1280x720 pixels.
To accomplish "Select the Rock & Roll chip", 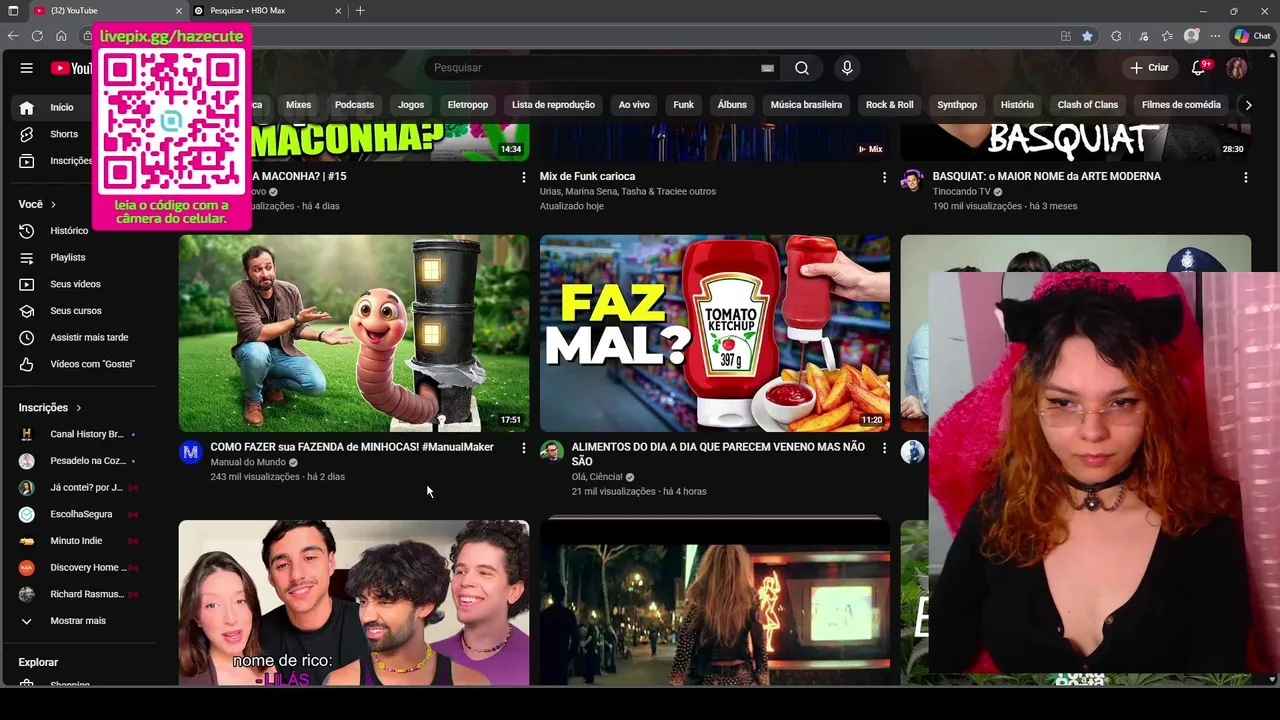I will pyautogui.click(x=890, y=105).
